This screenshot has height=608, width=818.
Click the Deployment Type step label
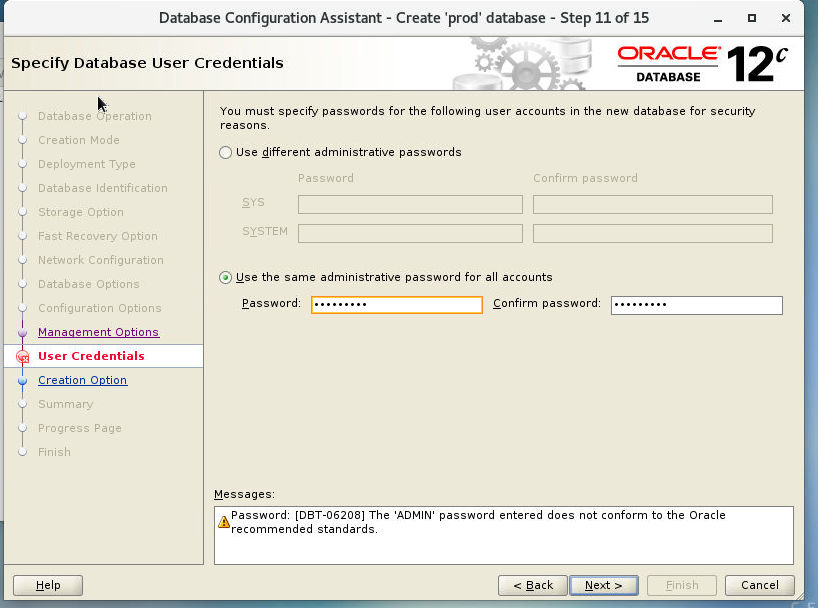[x=87, y=164]
